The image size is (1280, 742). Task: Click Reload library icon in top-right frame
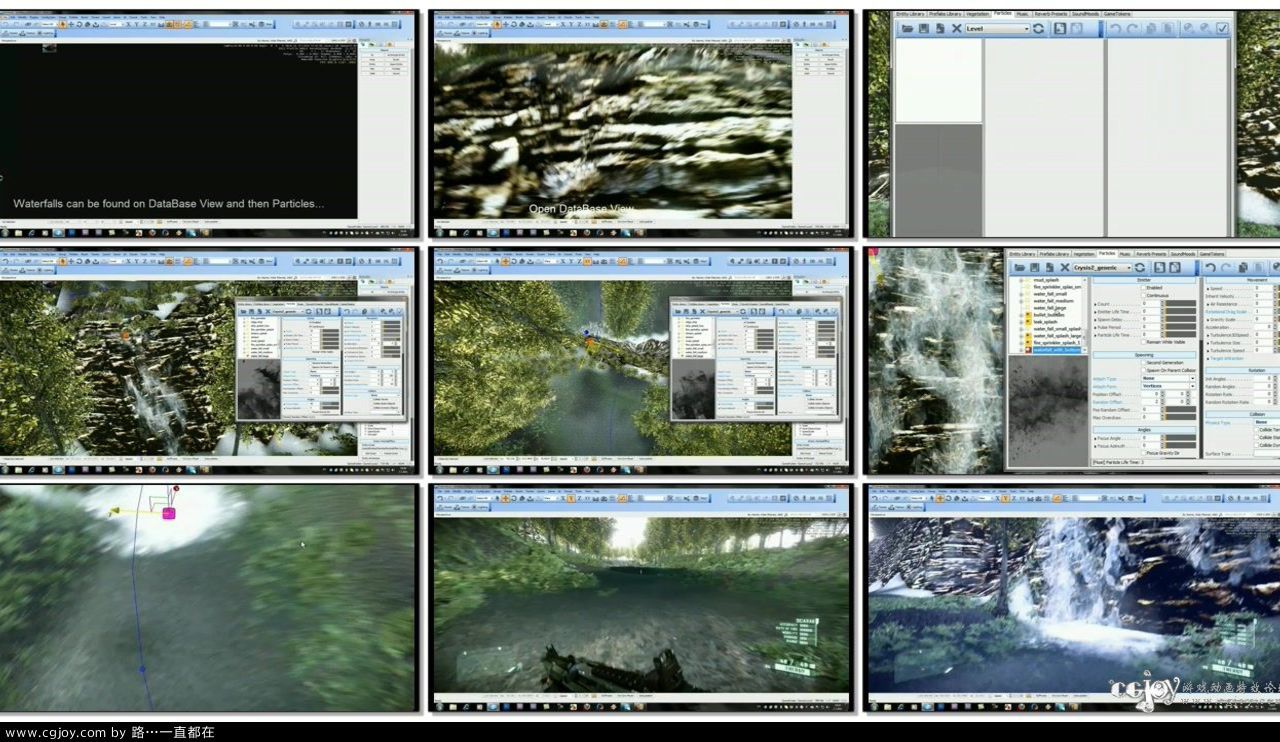click(1038, 28)
